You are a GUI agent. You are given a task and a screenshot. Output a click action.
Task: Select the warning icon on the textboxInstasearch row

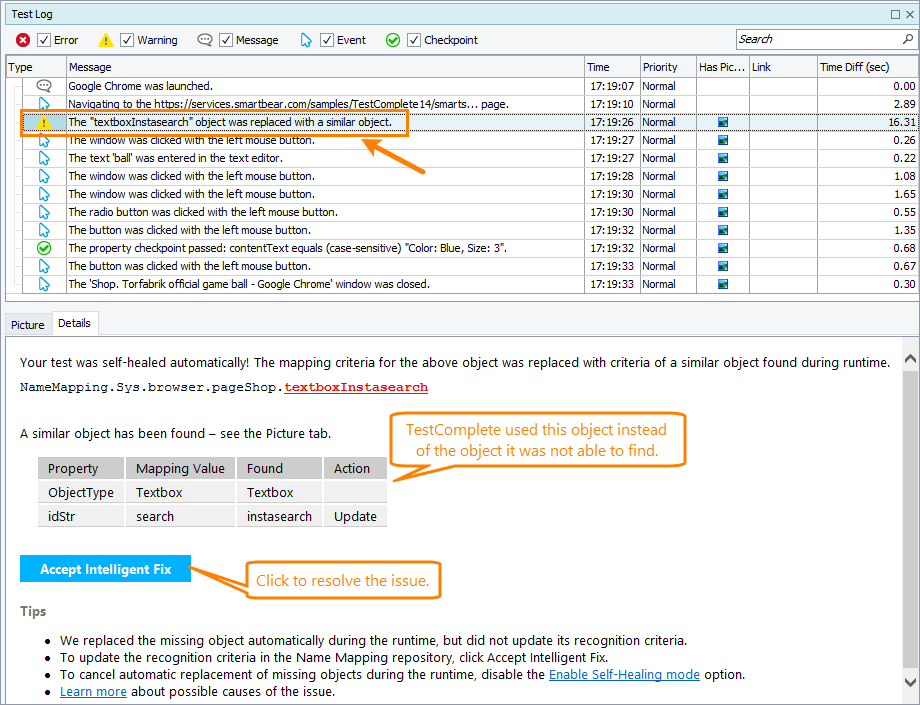pyautogui.click(x=42, y=122)
